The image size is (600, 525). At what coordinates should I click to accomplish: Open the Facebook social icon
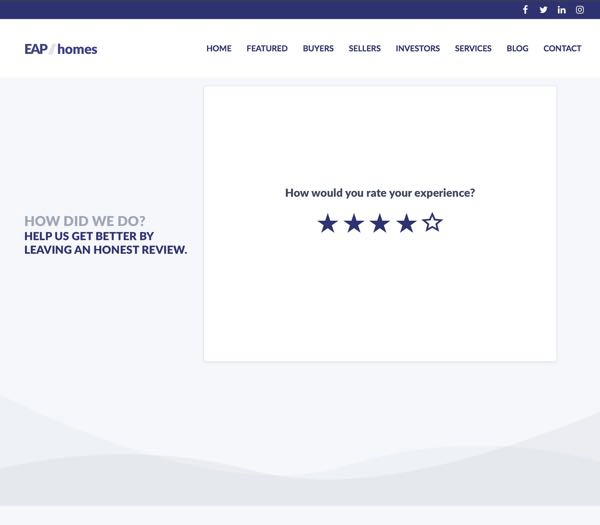click(525, 10)
